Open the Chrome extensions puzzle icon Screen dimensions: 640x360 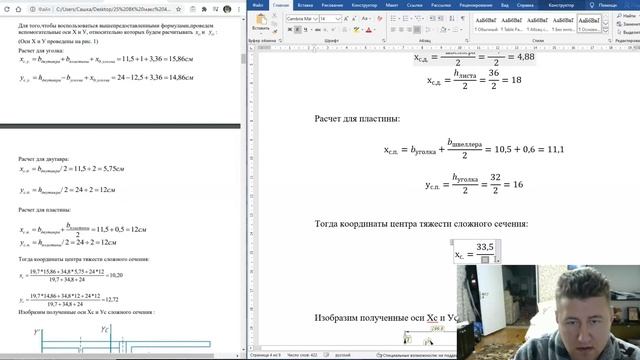pos(204,9)
